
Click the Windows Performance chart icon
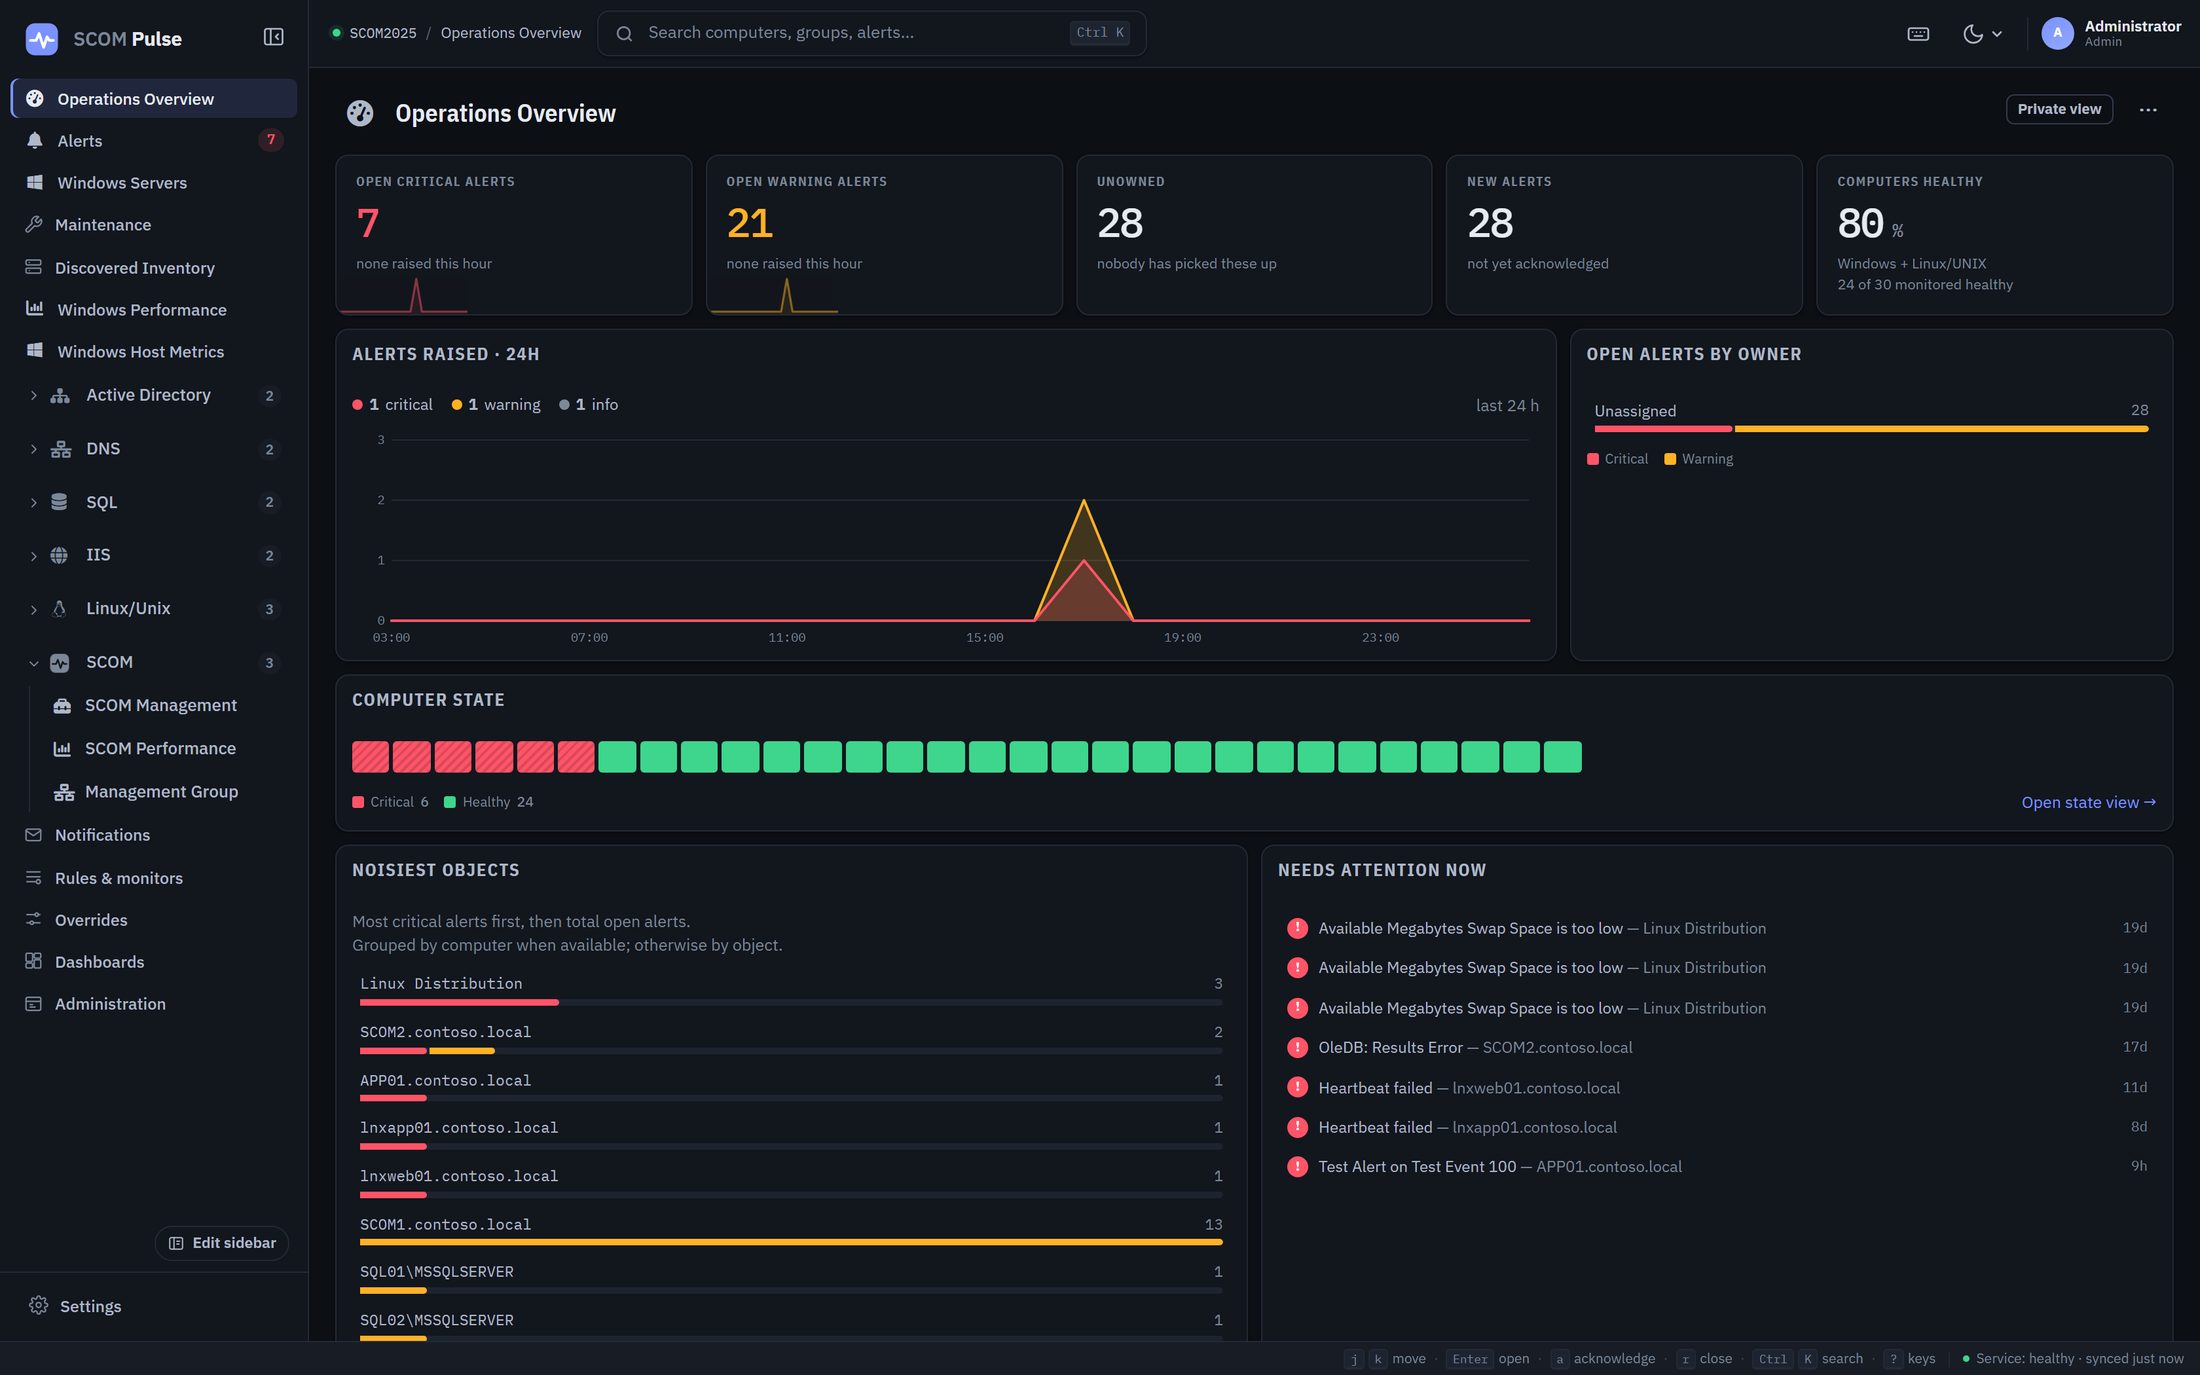(35, 309)
